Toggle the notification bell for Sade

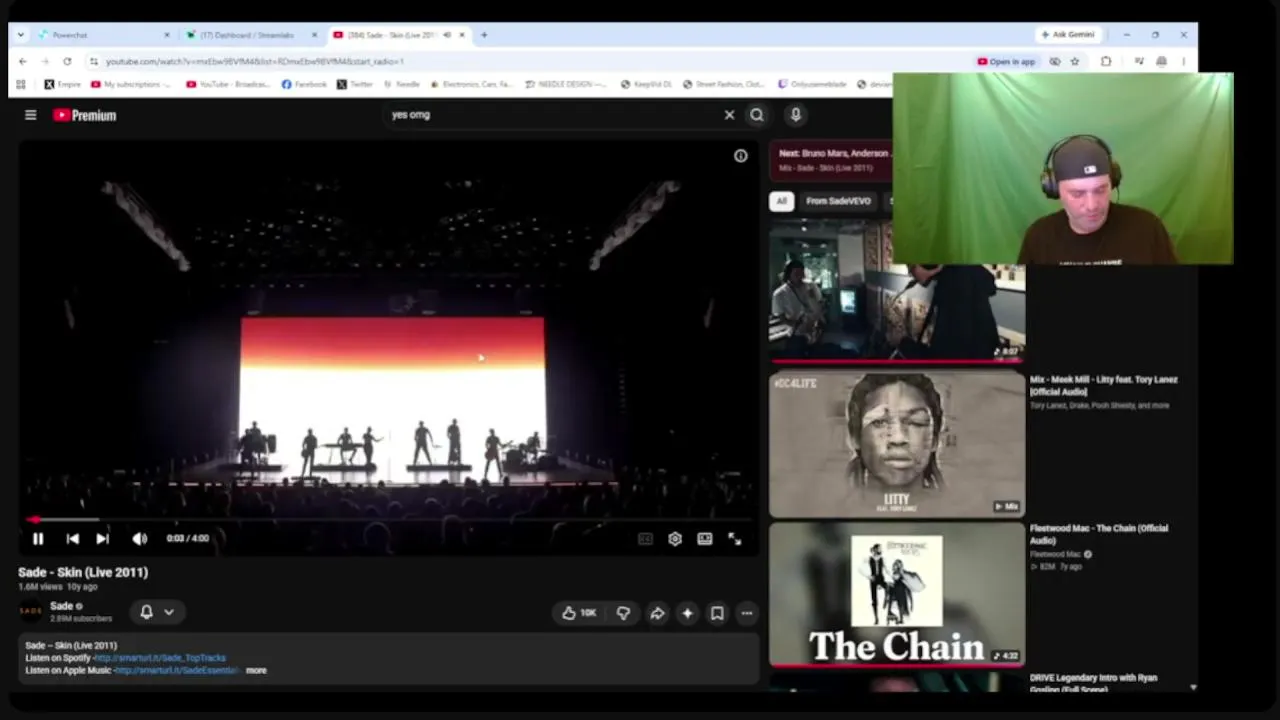pos(146,612)
